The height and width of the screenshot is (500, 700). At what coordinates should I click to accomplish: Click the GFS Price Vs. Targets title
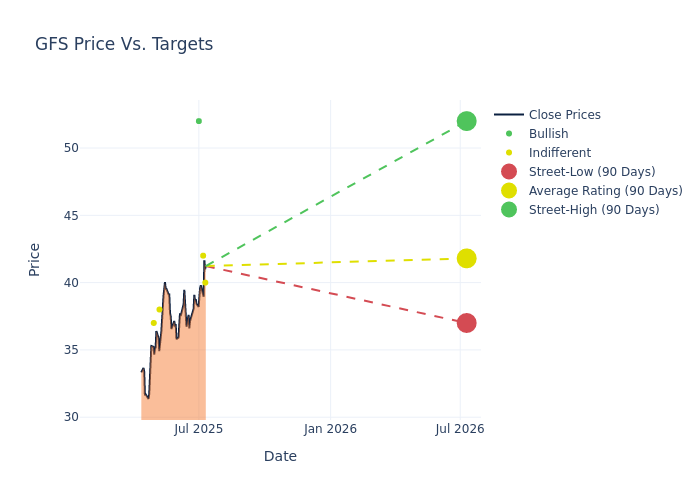[124, 44]
